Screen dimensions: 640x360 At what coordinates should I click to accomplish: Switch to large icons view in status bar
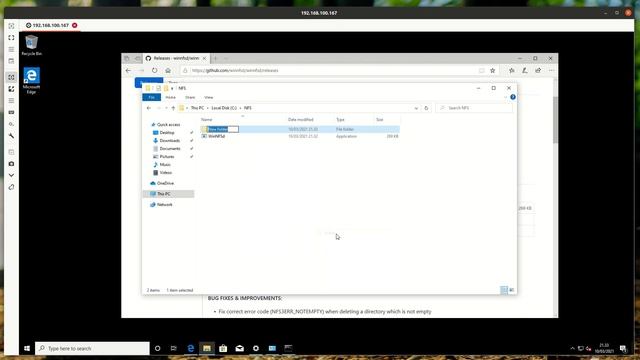point(511,290)
